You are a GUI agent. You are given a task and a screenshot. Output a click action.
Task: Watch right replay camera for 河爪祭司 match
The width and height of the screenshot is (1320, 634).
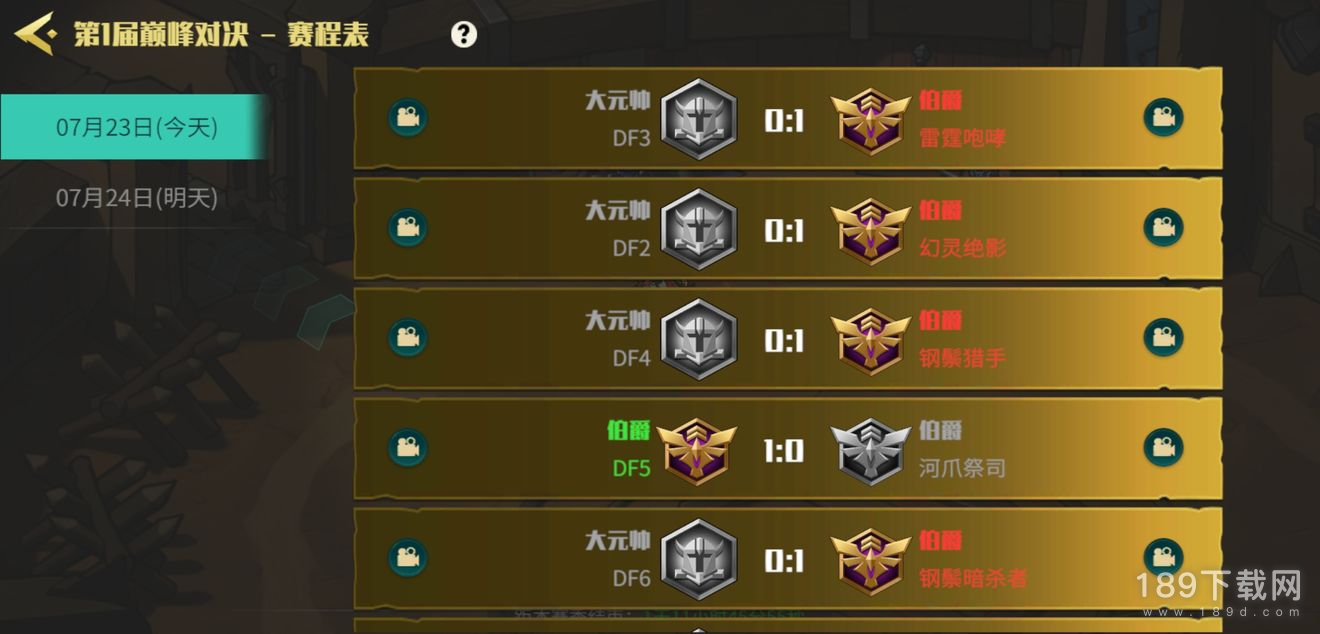click(1163, 448)
